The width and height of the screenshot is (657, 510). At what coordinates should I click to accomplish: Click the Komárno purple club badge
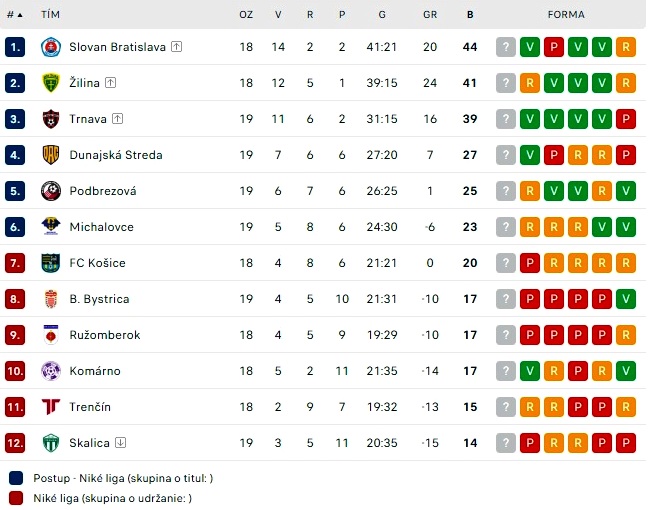(x=51, y=371)
